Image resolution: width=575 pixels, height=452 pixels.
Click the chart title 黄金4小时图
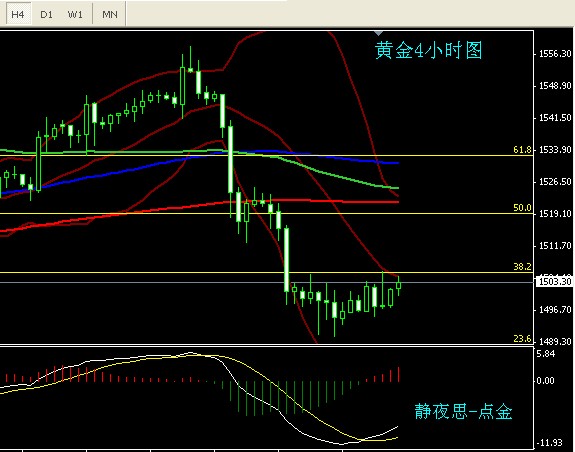[x=428, y=50]
